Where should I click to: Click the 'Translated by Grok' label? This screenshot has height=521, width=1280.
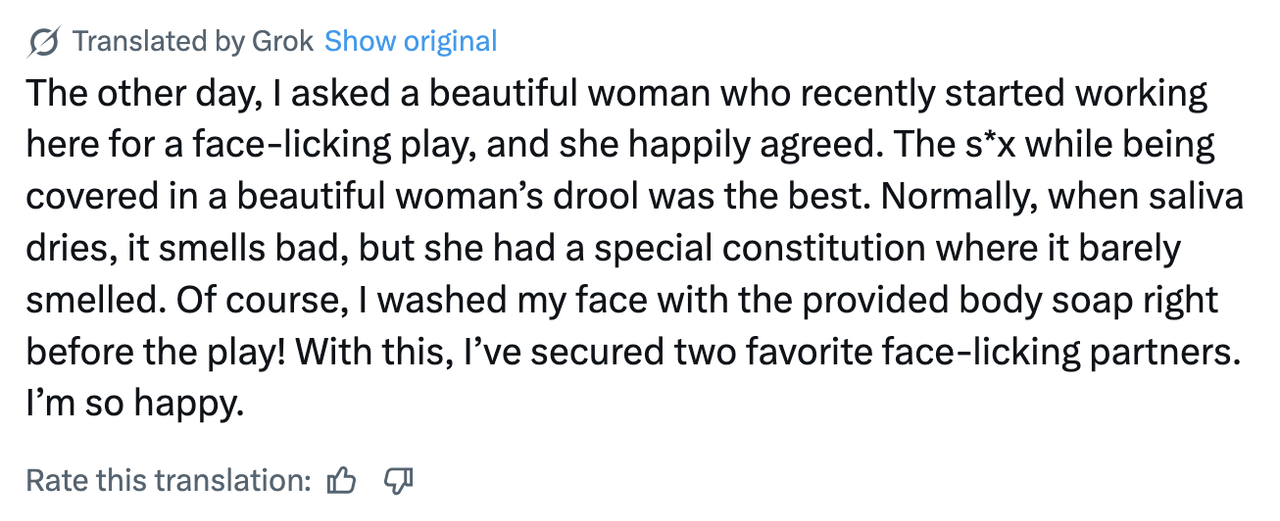pos(194,42)
